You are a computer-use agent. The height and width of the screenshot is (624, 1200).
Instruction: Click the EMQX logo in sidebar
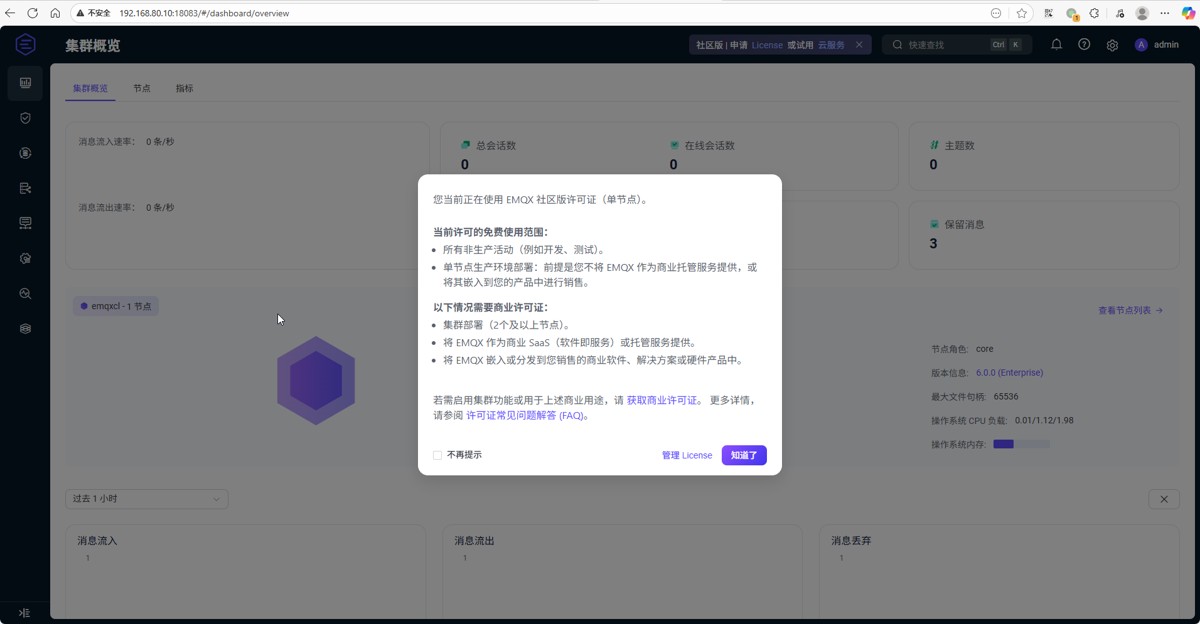[26, 44]
